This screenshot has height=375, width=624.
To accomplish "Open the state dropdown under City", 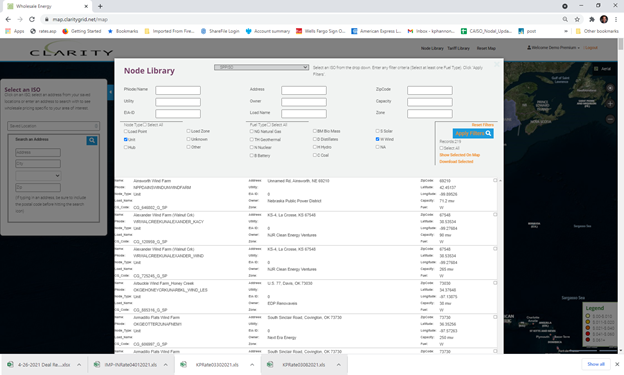I will pos(38,176).
